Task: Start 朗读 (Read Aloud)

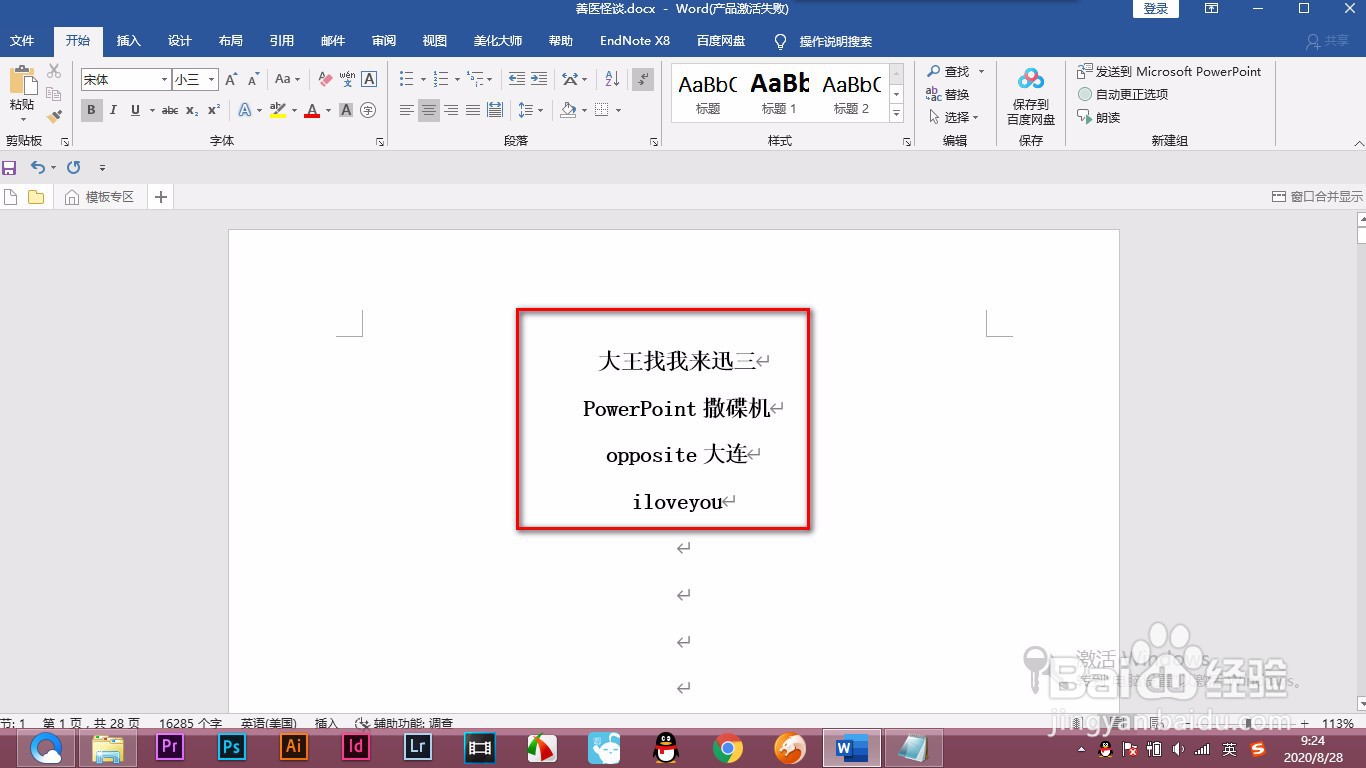Action: coord(1103,117)
